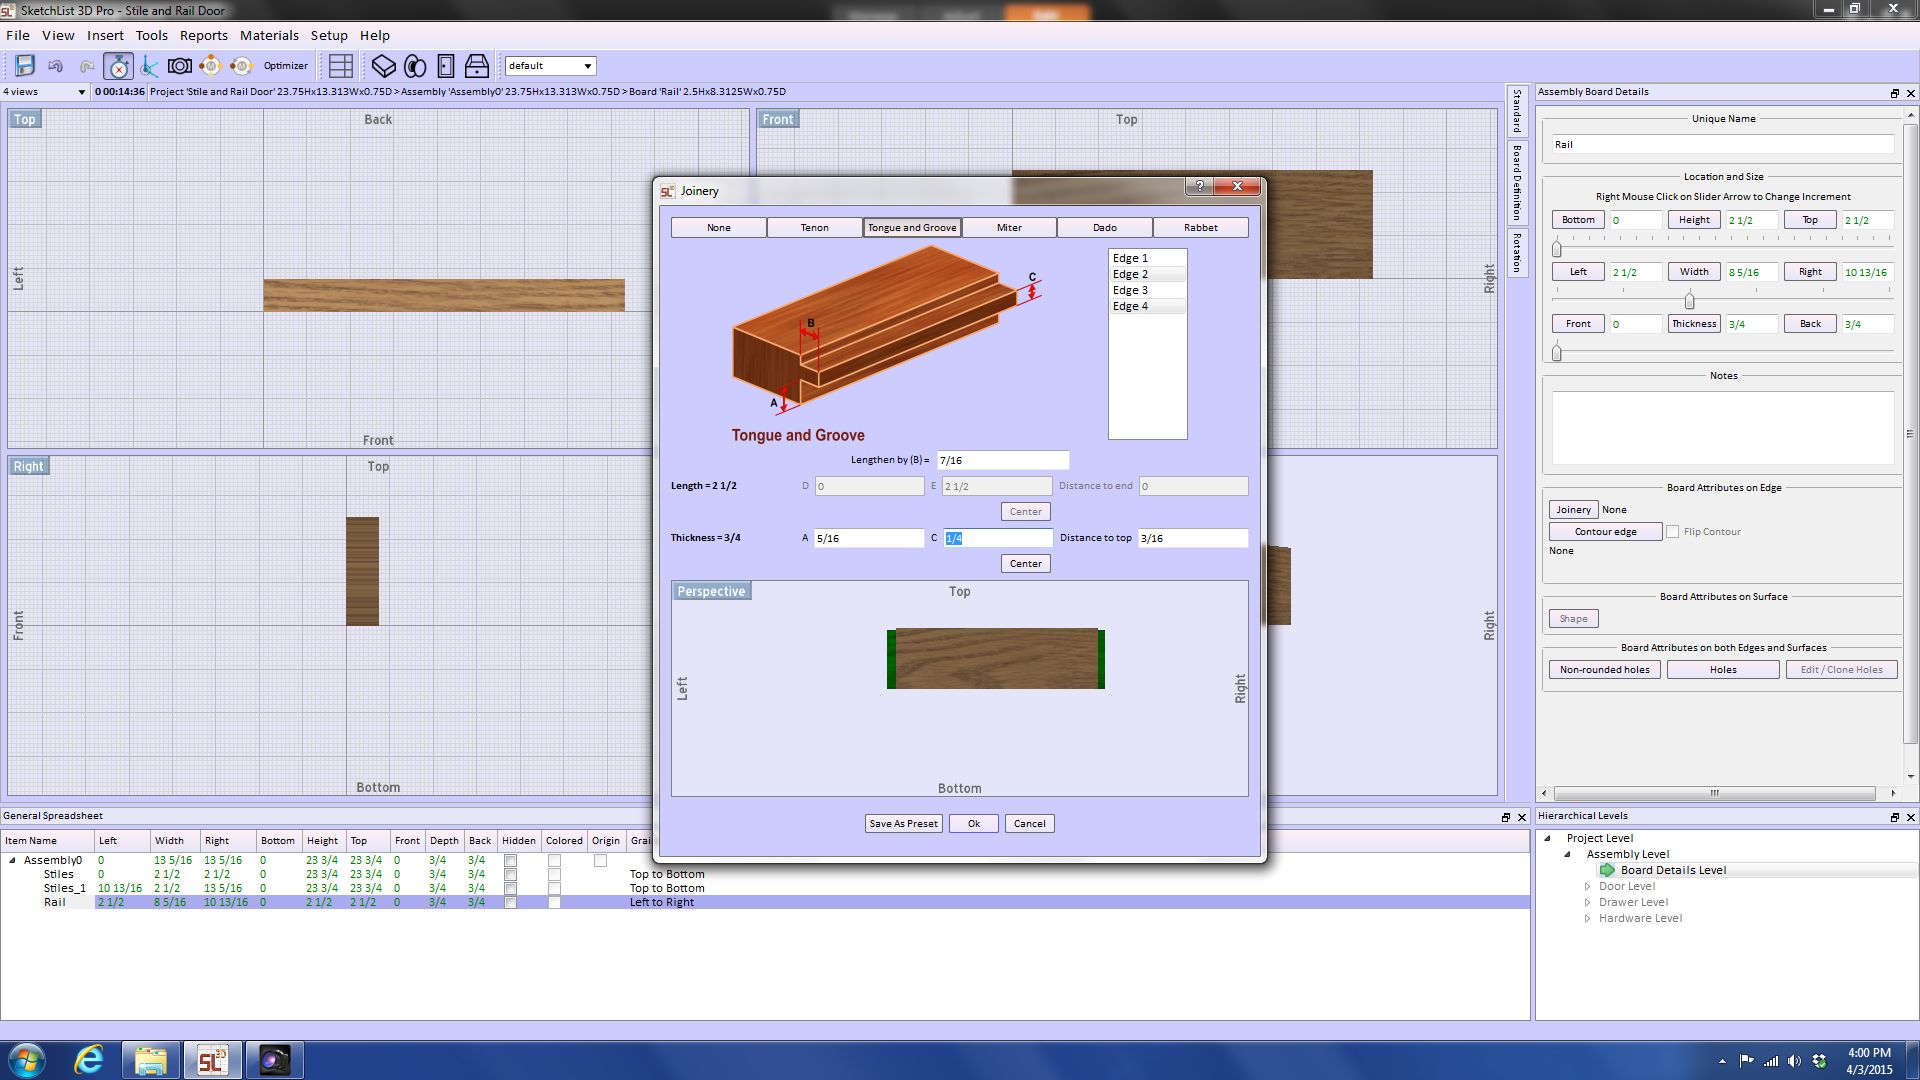The height and width of the screenshot is (1080, 1920).
Task: Click the Bottom/Height/Top slider handle
Action: tap(1556, 248)
